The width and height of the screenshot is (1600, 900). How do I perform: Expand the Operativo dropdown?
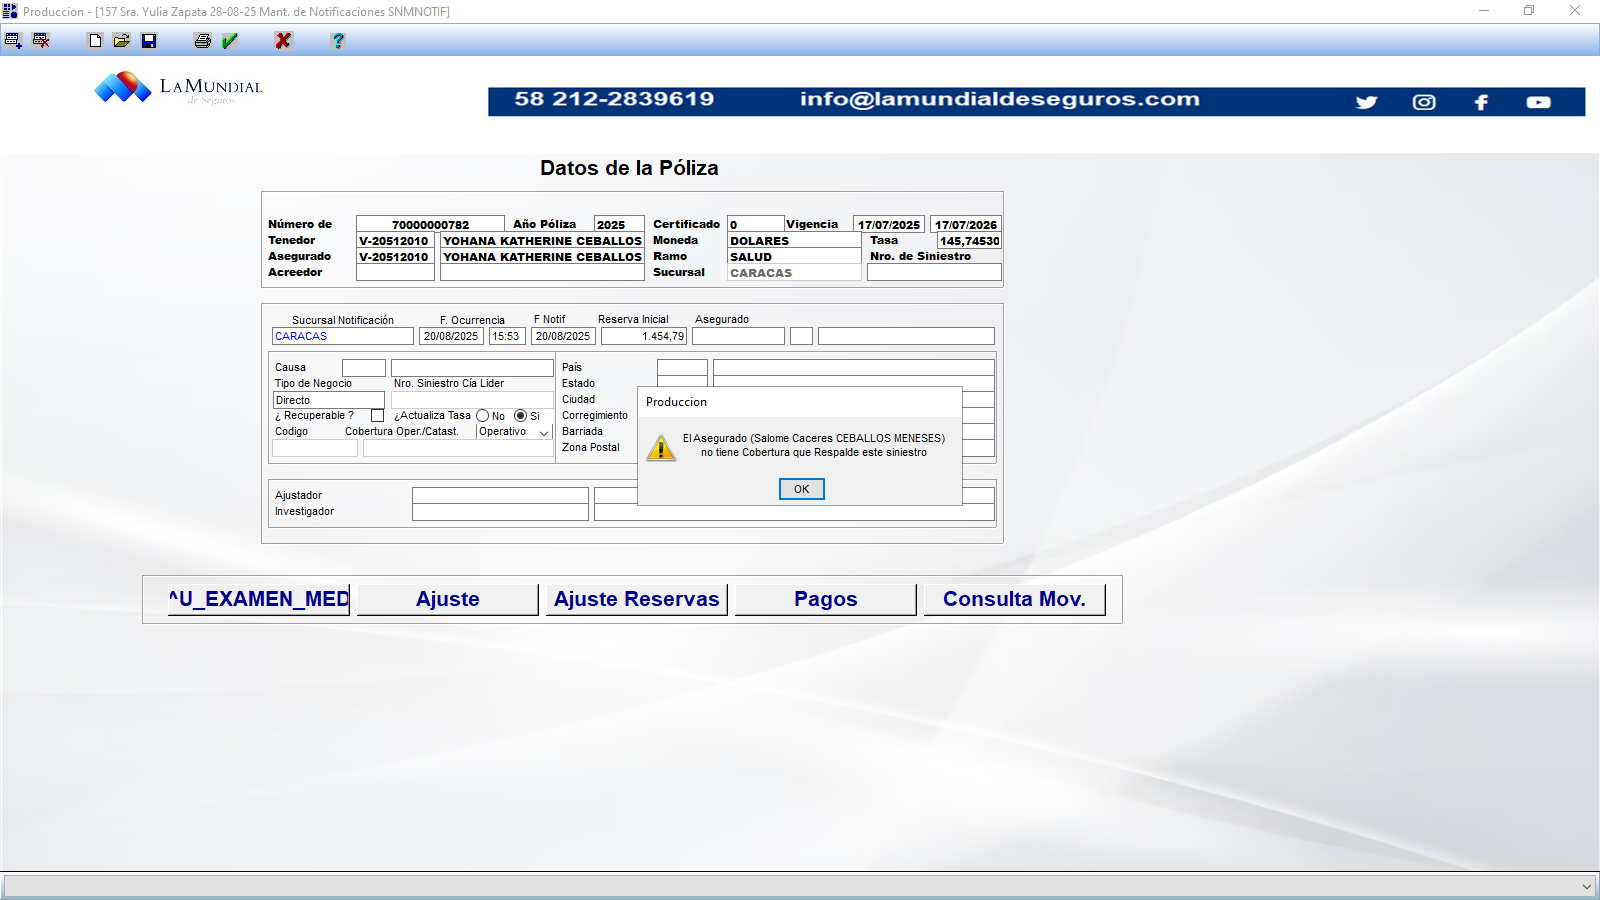pos(544,433)
